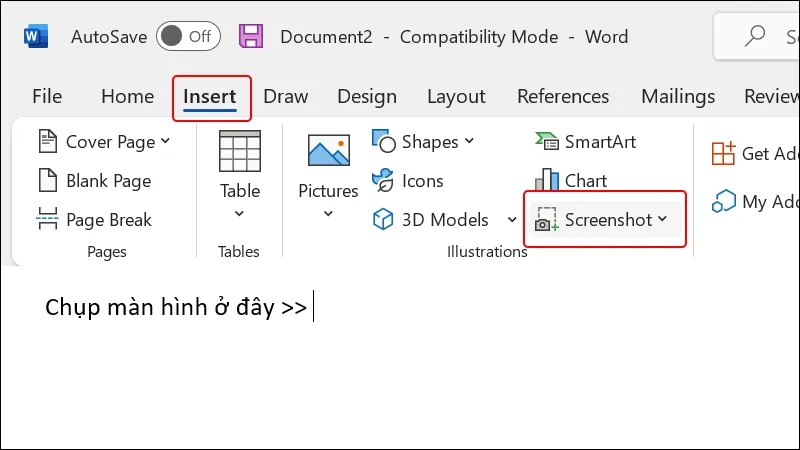
Task: Click the Page Break icon
Action: (x=47, y=219)
